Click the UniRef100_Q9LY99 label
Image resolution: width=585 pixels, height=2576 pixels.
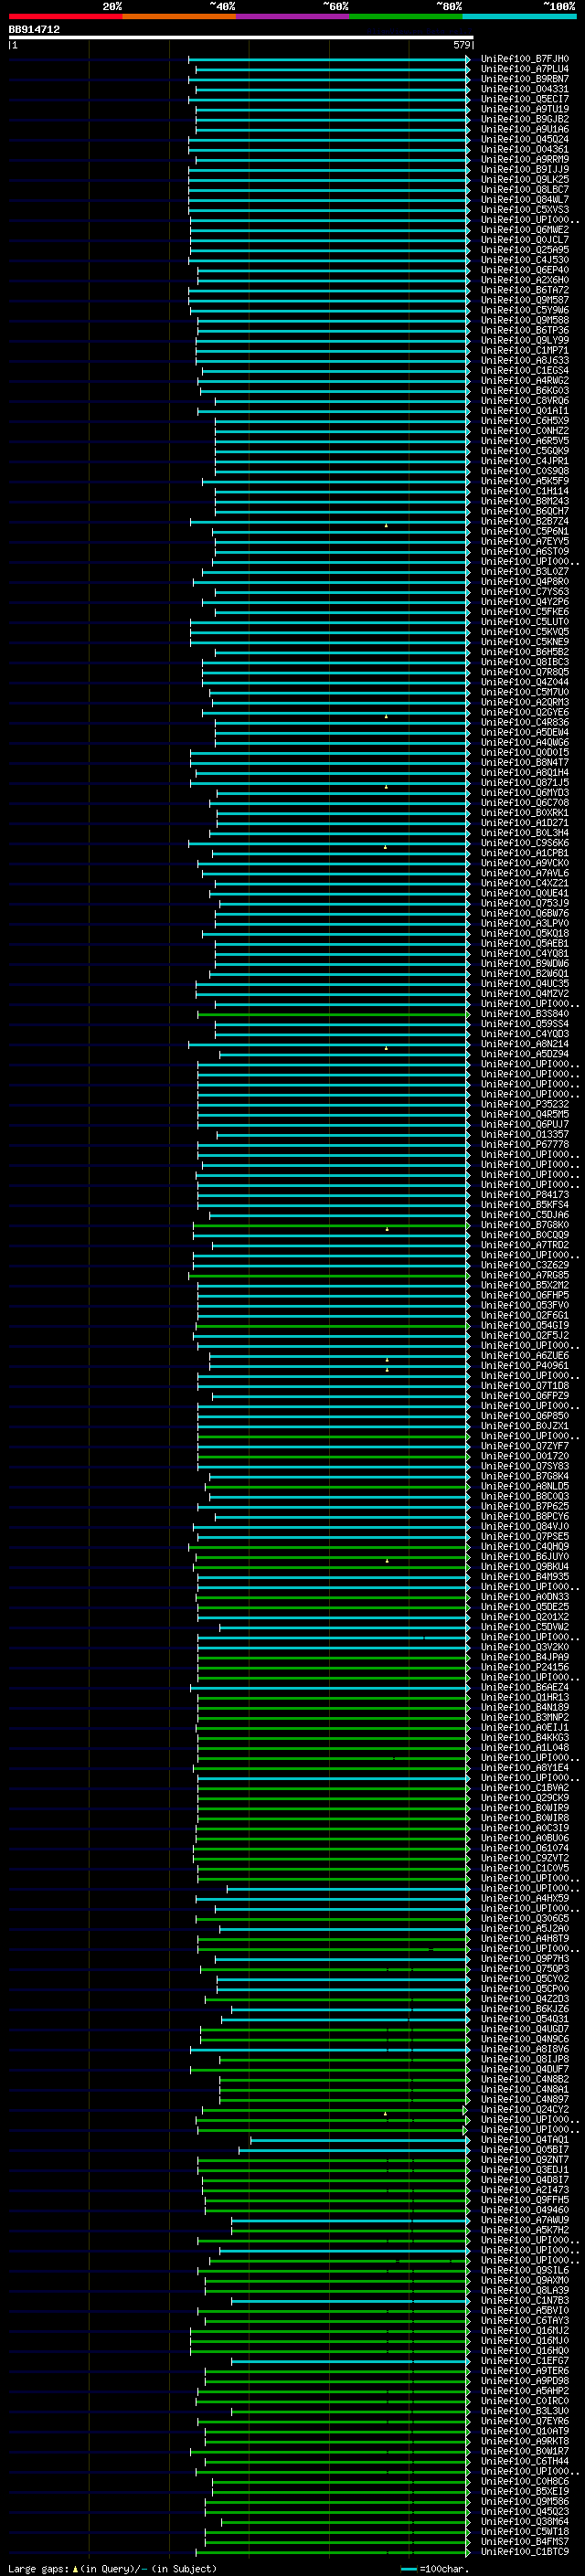[x=524, y=340]
